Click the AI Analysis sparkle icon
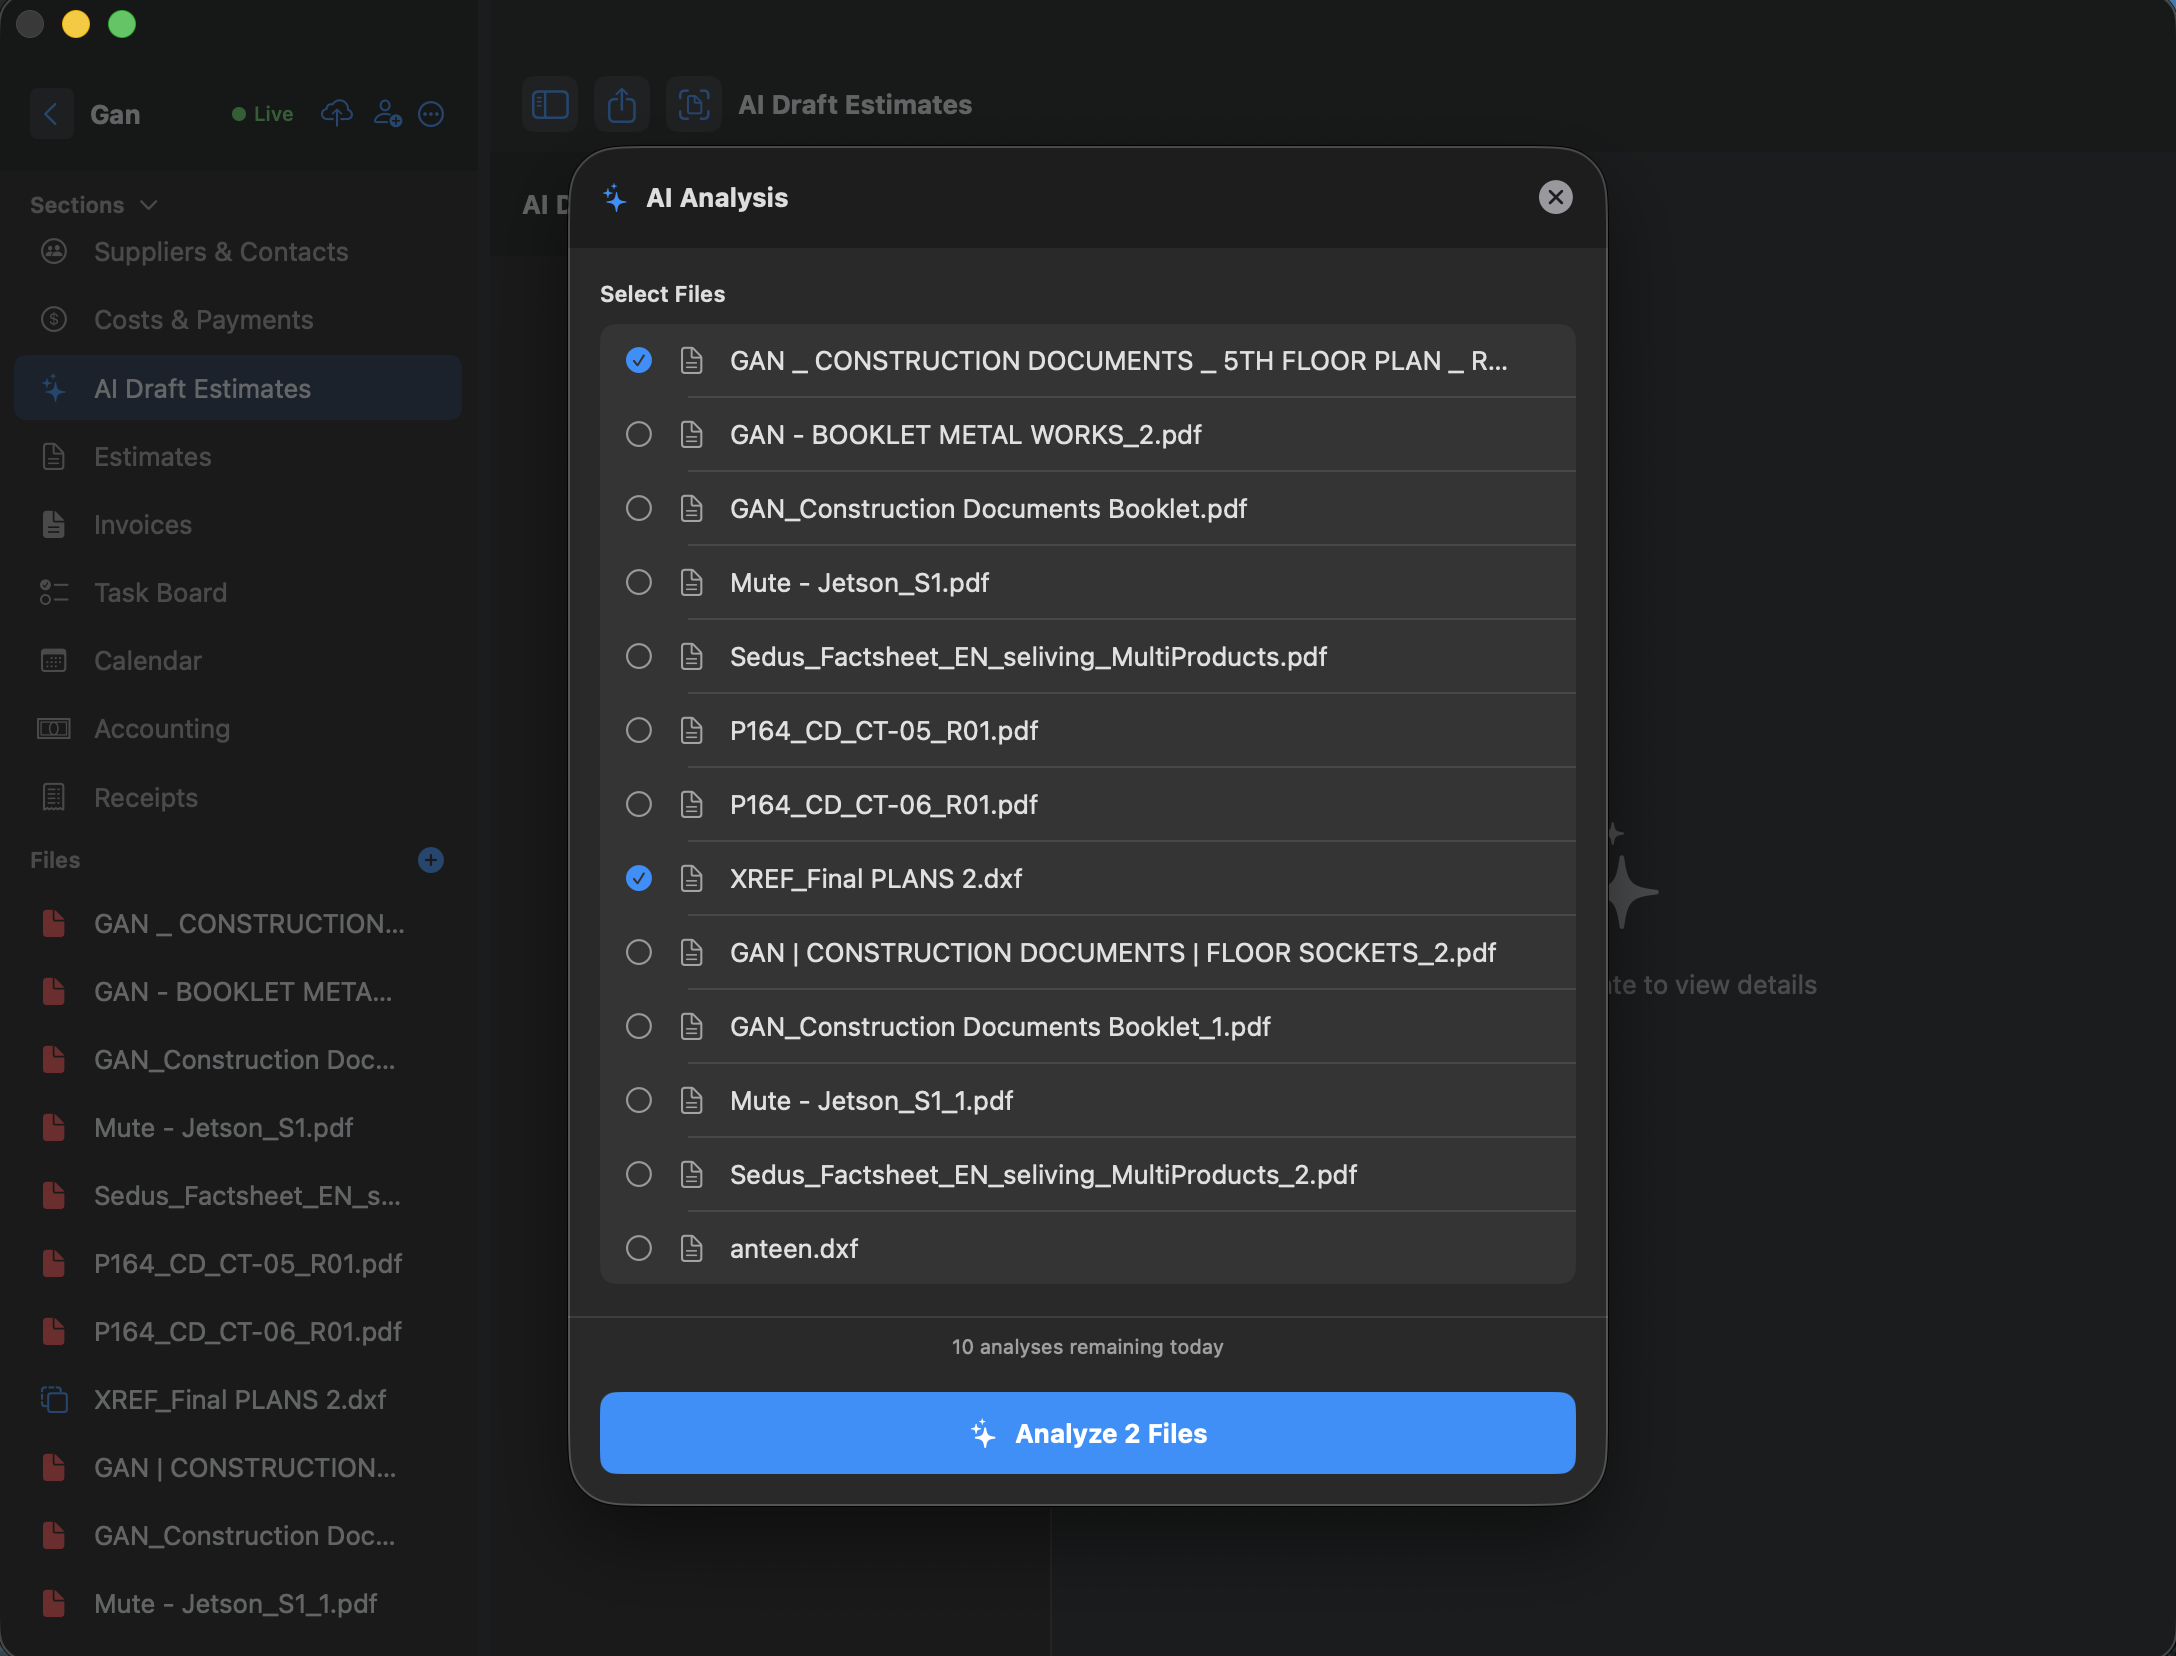Screen dimensions: 2176x1656 click(x=615, y=197)
